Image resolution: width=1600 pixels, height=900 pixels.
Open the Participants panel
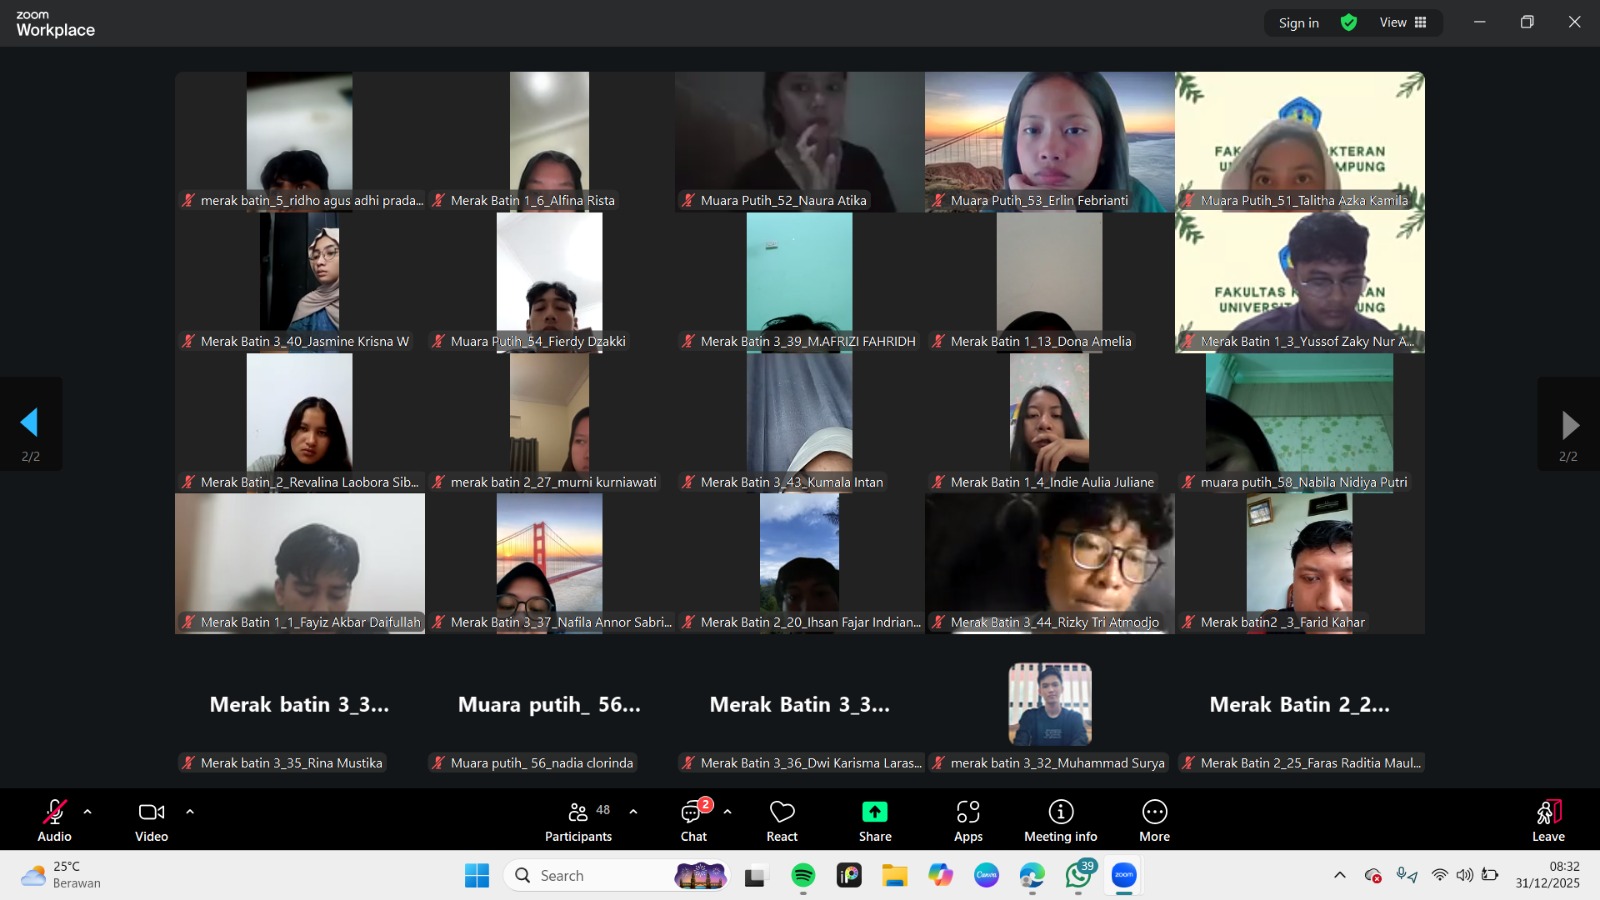coord(578,820)
